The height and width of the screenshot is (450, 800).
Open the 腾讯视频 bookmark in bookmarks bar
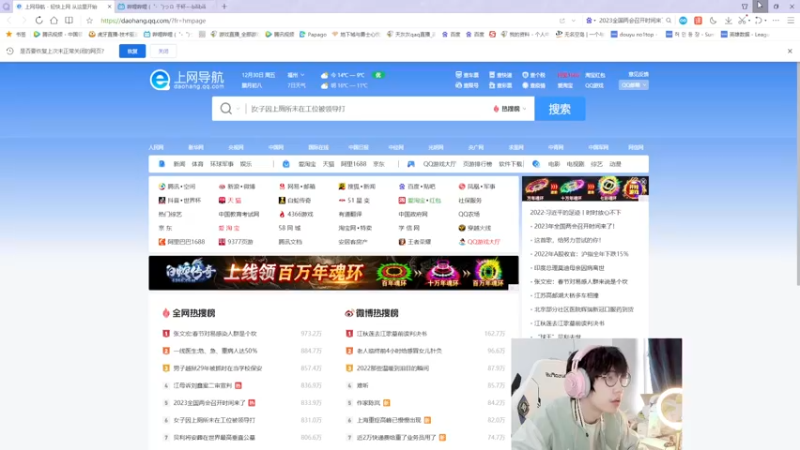click(x=280, y=34)
